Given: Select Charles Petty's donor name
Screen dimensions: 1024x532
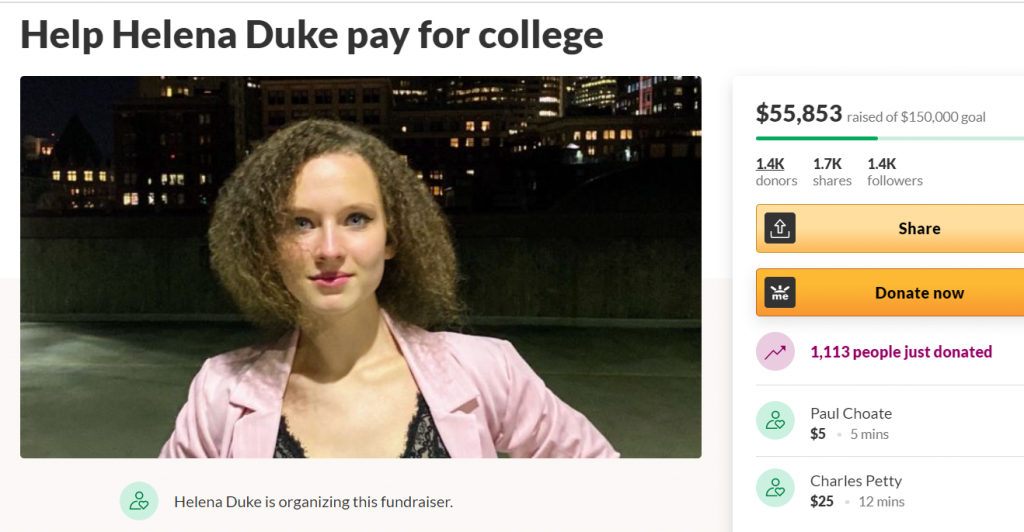Looking at the screenshot, I should point(857,481).
